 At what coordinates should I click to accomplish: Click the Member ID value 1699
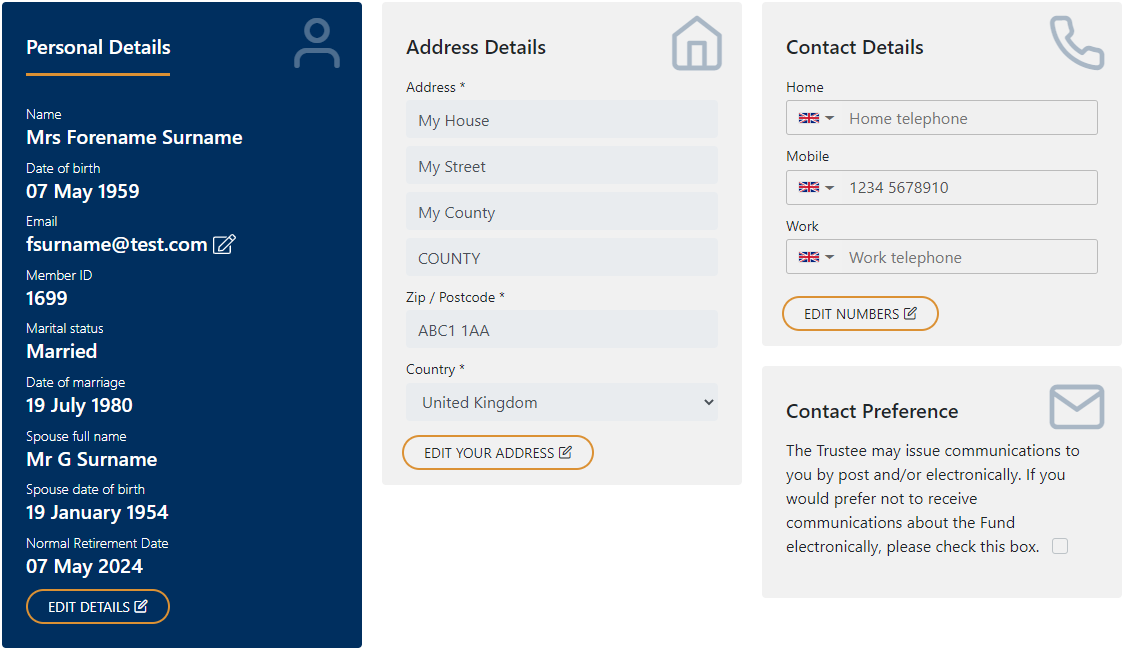47,298
